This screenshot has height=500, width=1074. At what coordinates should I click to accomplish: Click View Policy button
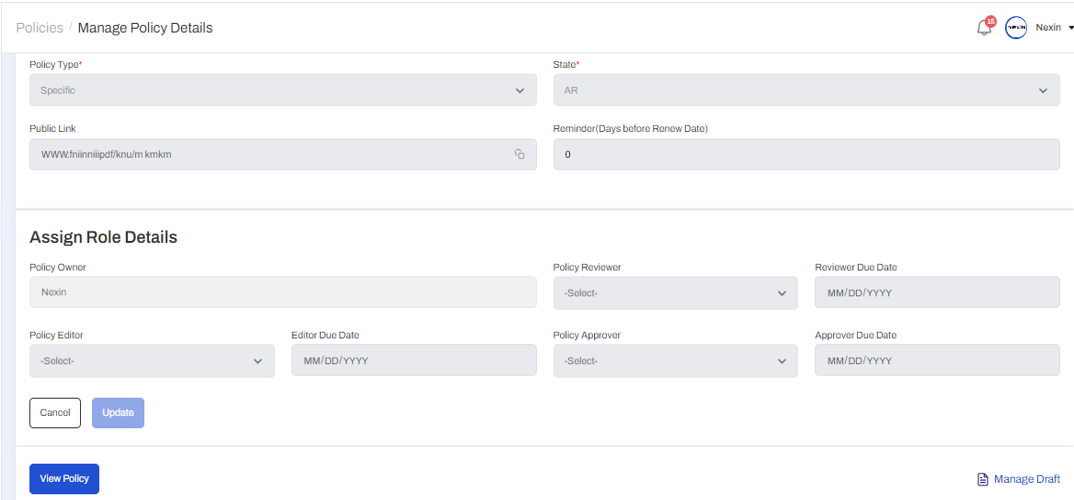(x=64, y=479)
